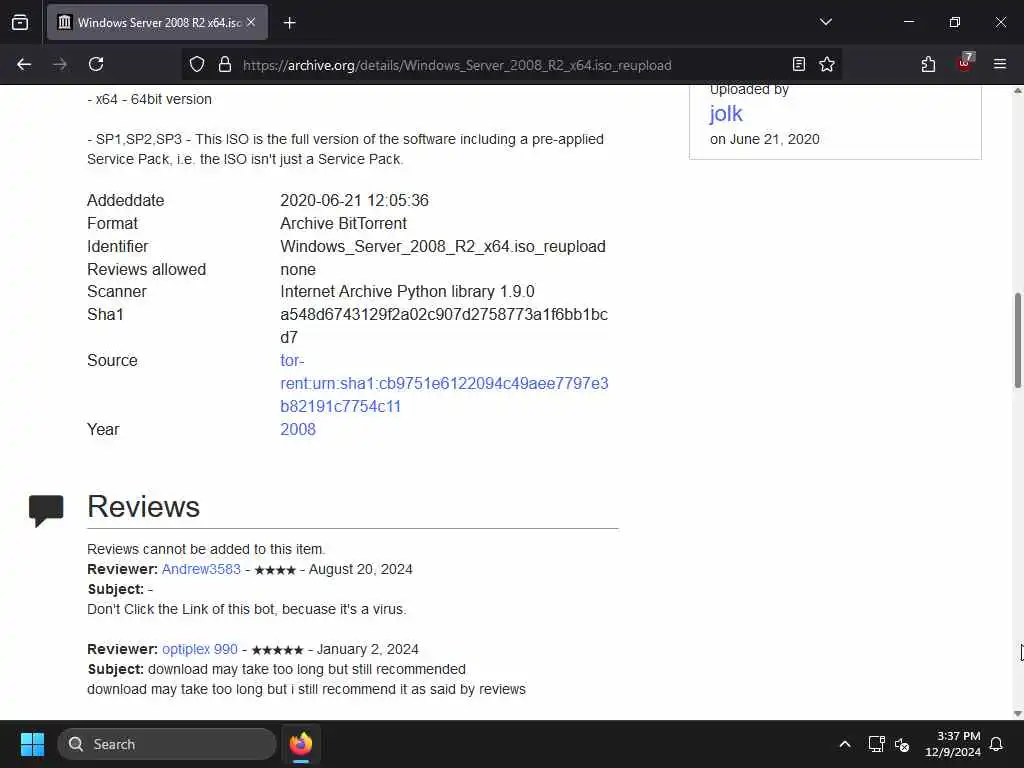Screen dimensions: 1024x768
Task: Reload the current archive.org page
Action: click(x=96, y=65)
